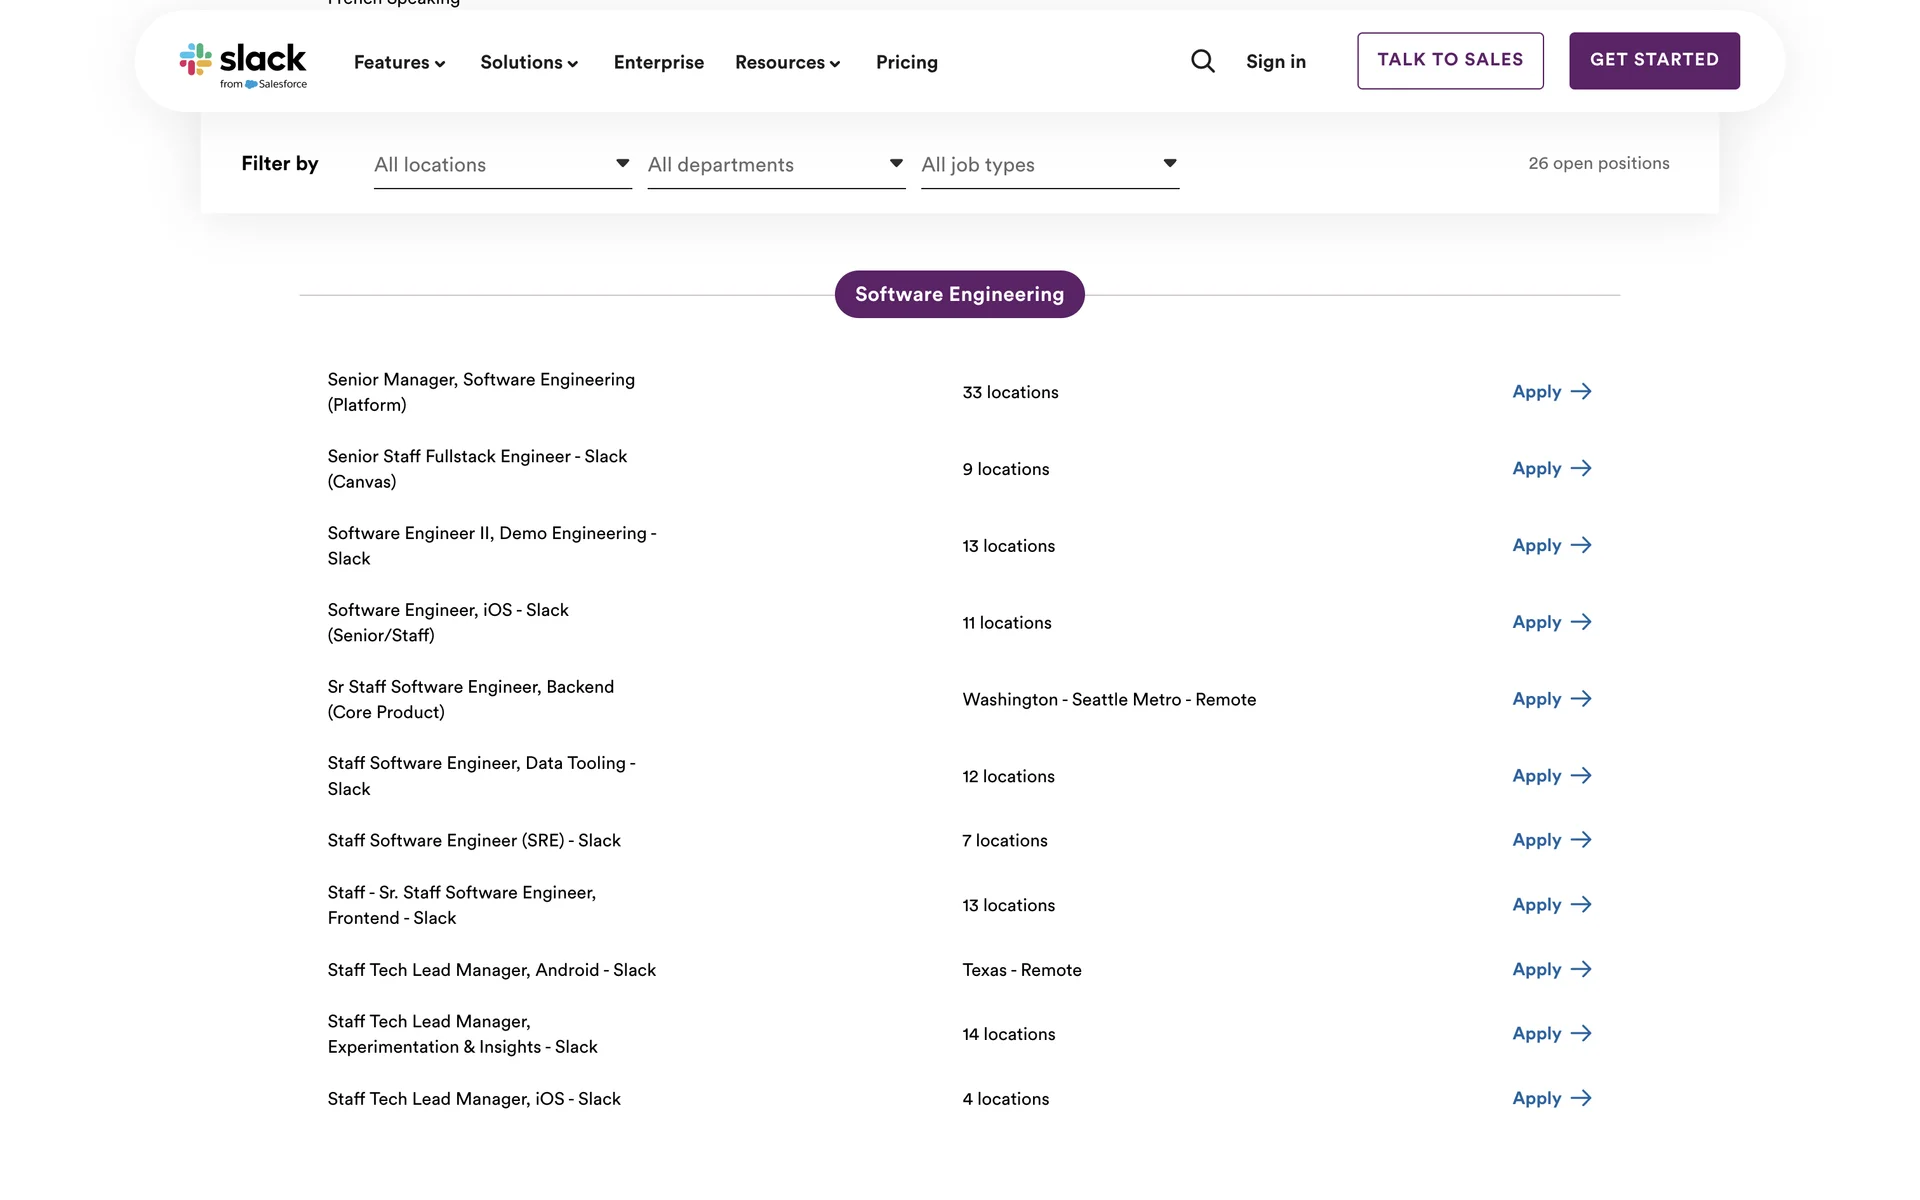Open the All locations filter dropdown
Viewport: 1920px width, 1200px height.
coord(502,165)
